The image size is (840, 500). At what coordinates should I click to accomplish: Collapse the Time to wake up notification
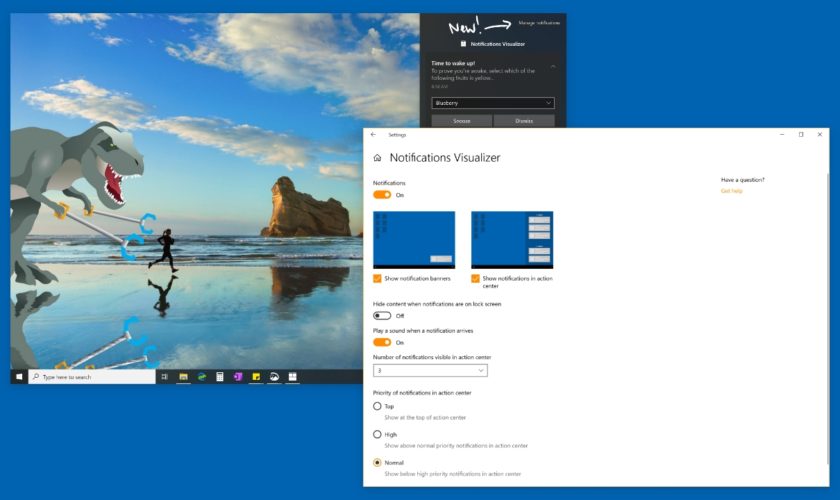554,66
